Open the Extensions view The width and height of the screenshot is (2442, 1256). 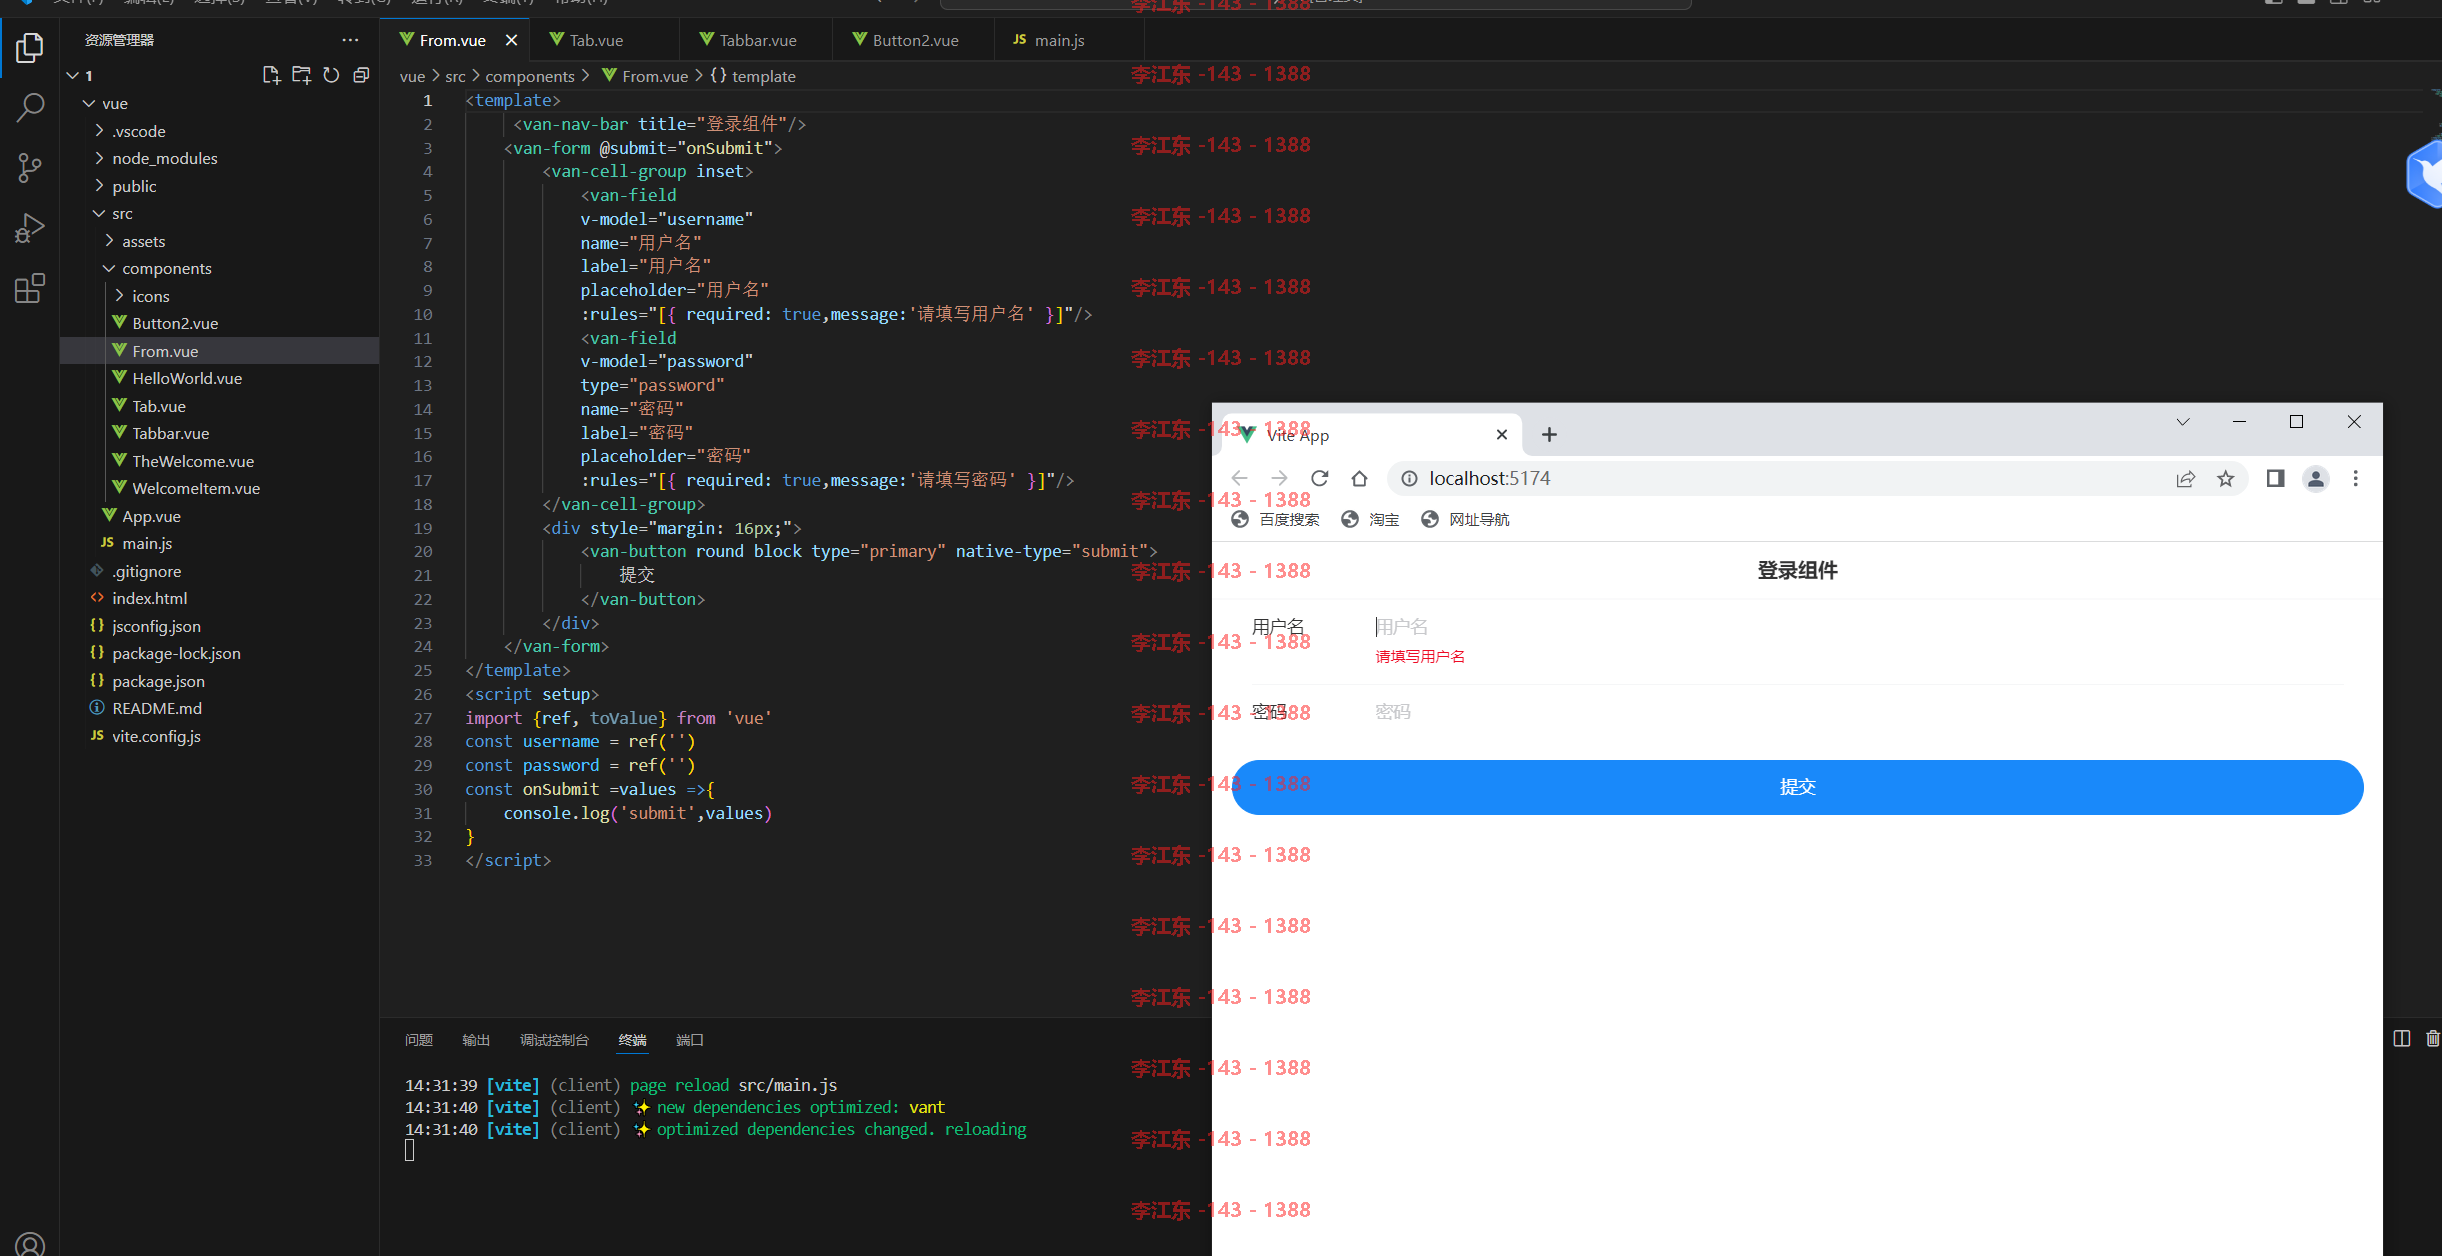tap(30, 288)
